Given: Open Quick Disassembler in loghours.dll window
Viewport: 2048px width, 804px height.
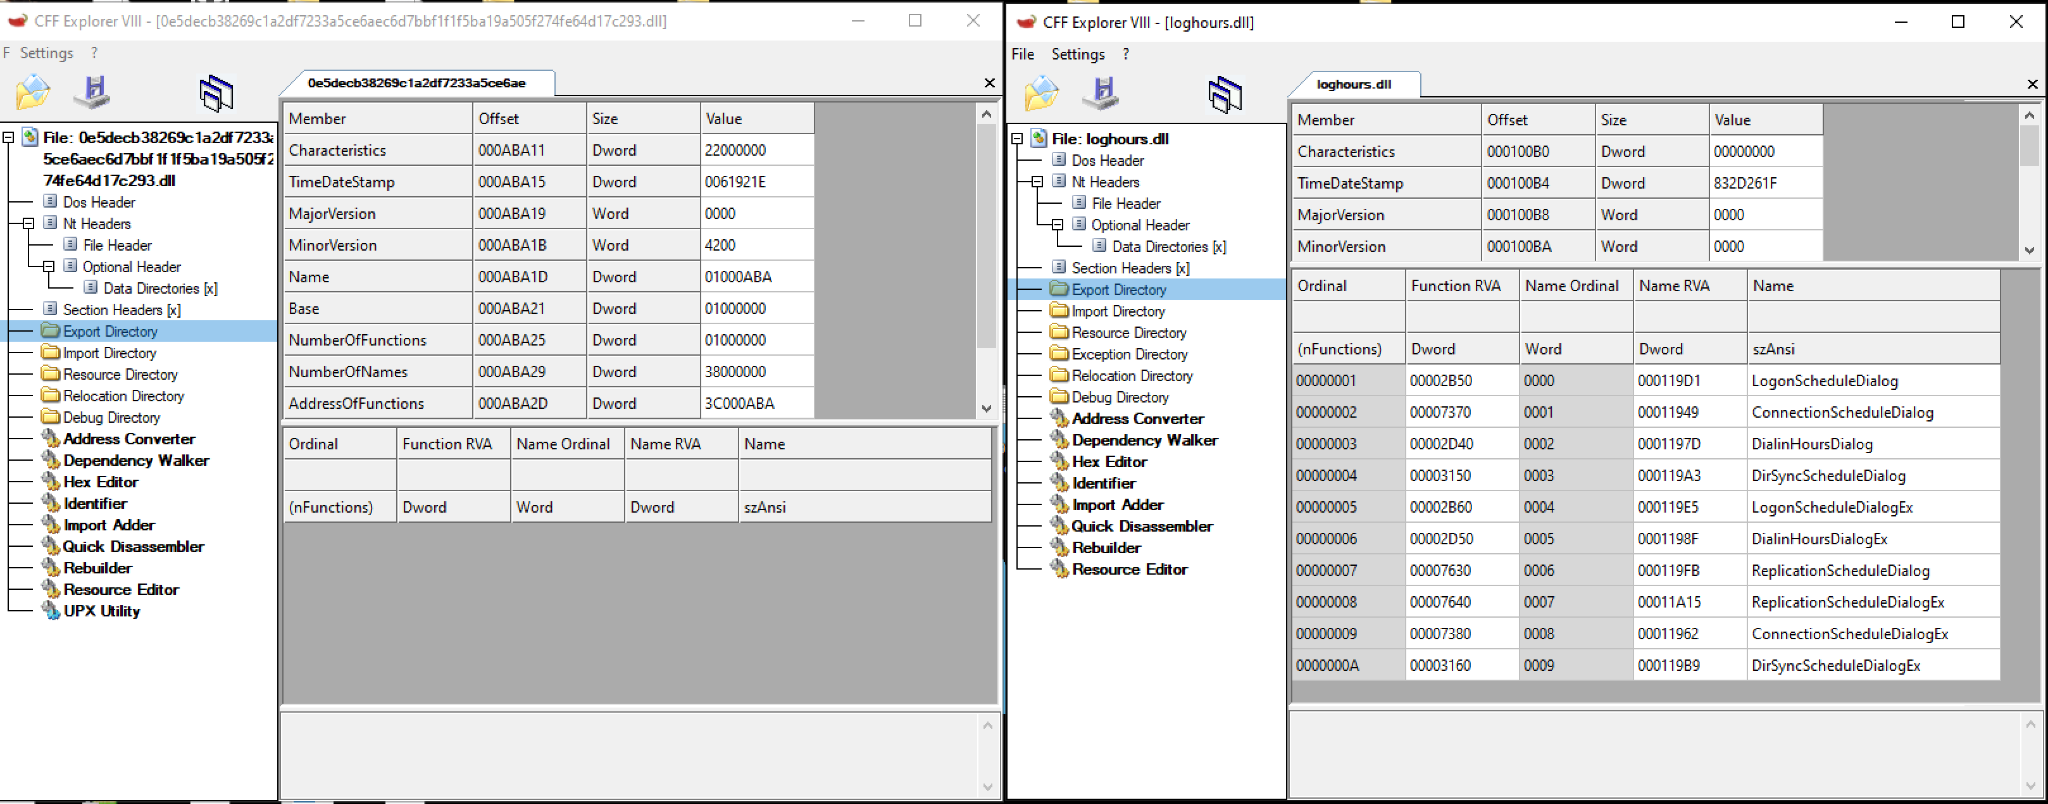Looking at the screenshot, I should click(x=1142, y=526).
